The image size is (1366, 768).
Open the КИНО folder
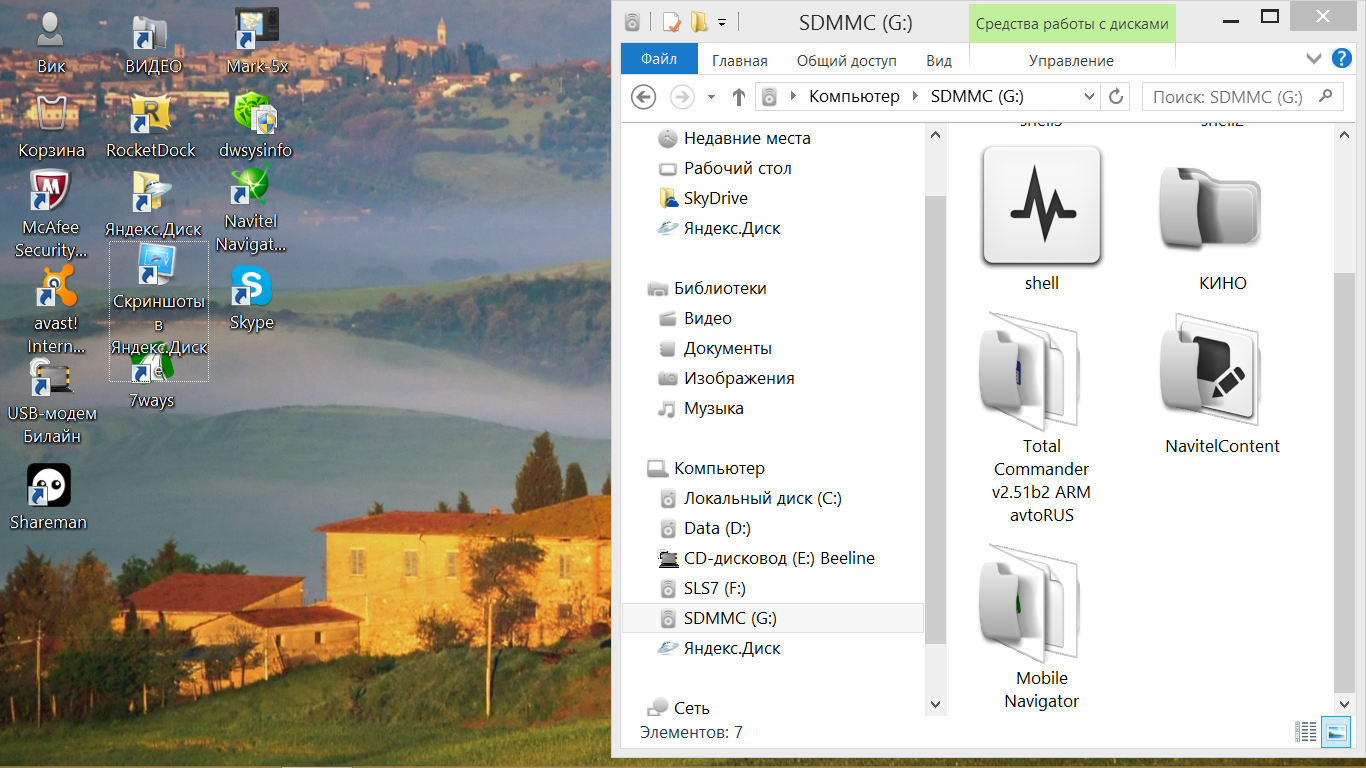click(x=1210, y=208)
